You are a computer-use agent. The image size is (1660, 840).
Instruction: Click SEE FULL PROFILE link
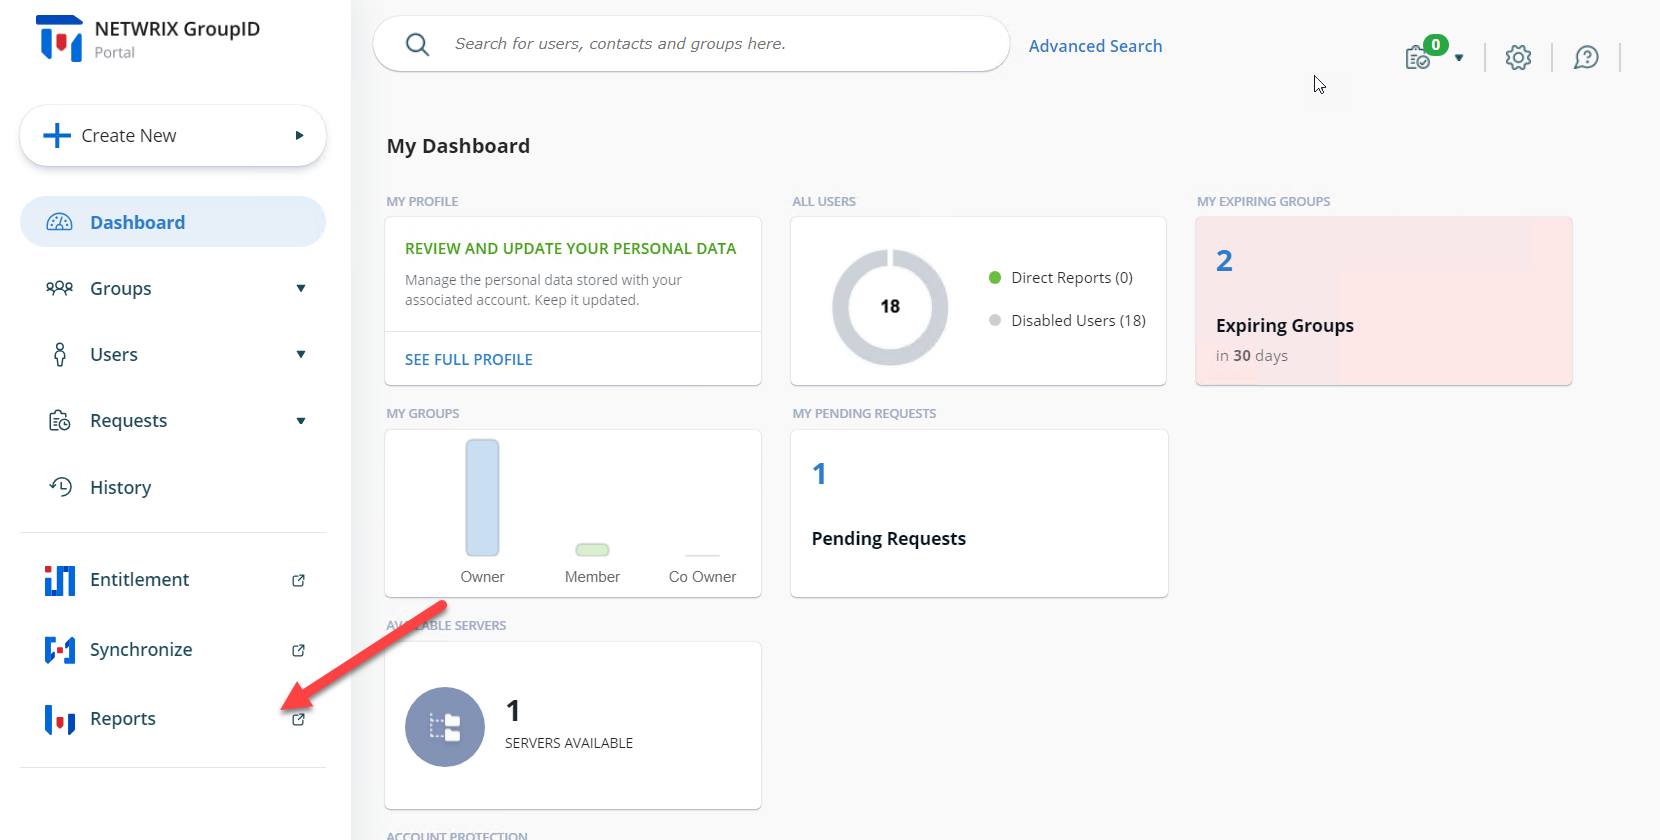[468, 359]
